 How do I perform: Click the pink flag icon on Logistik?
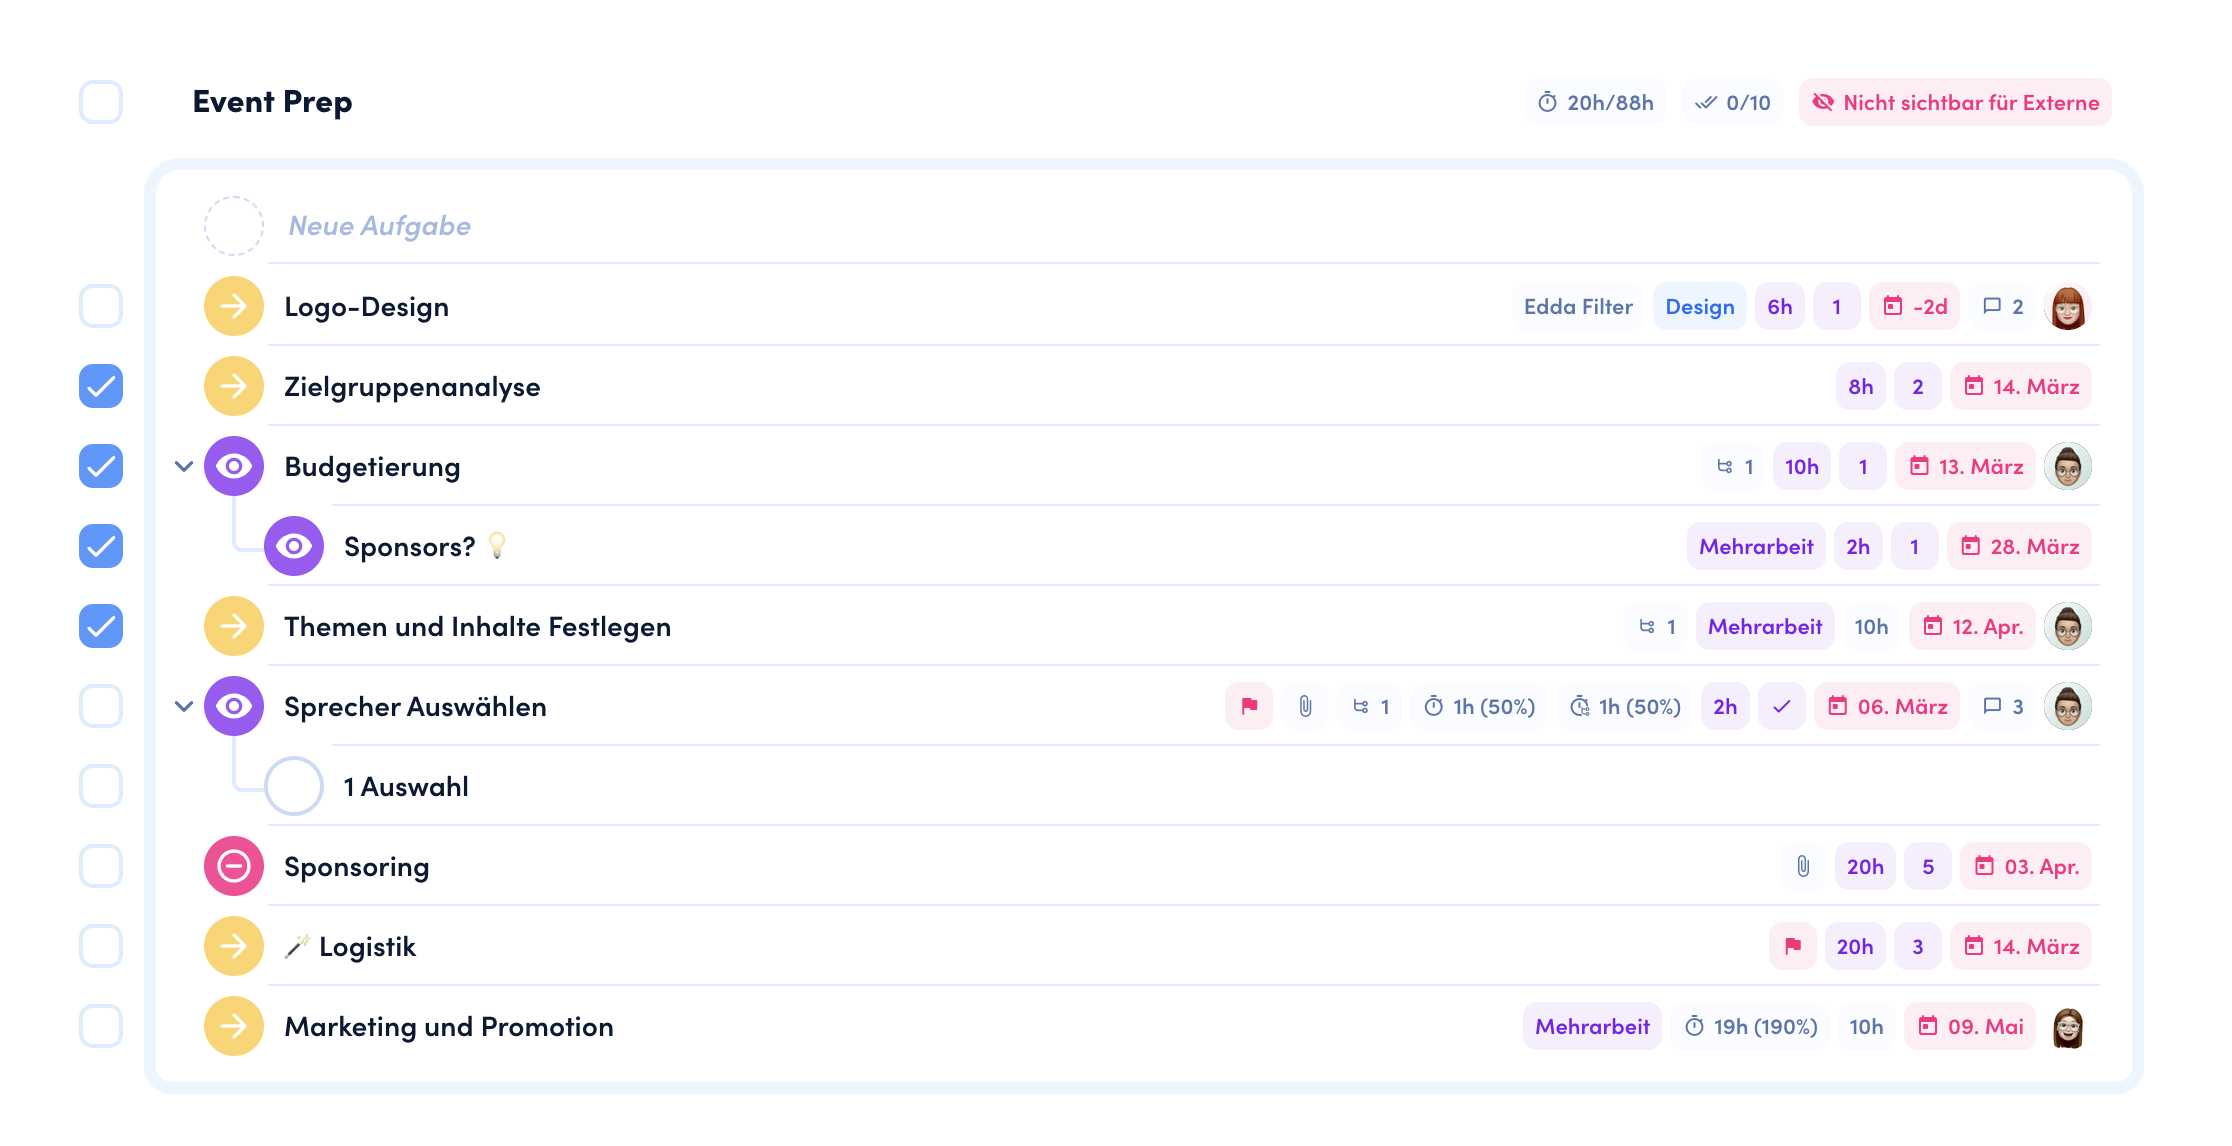pyautogui.click(x=1793, y=946)
